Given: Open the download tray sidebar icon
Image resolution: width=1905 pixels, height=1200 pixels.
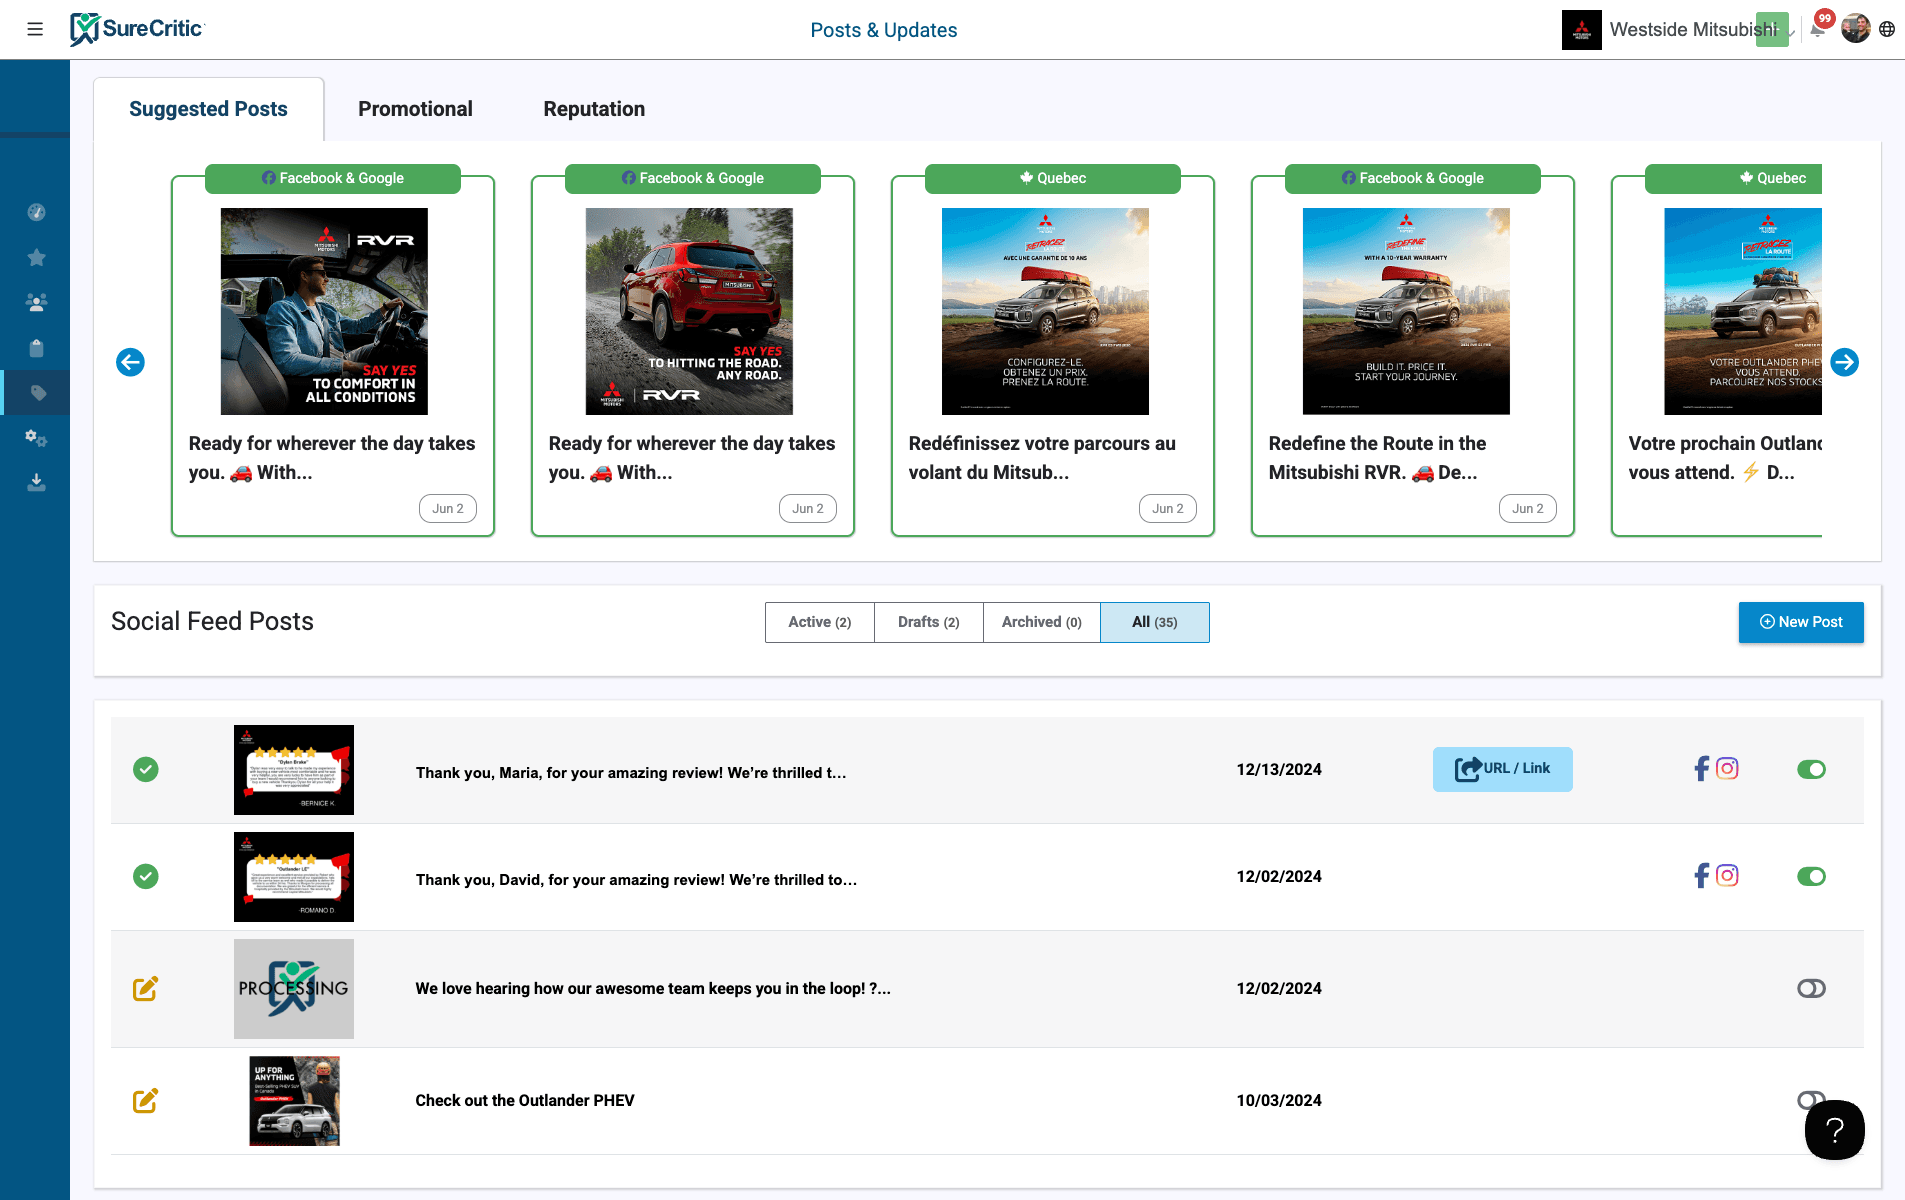Looking at the screenshot, I should tap(36, 482).
